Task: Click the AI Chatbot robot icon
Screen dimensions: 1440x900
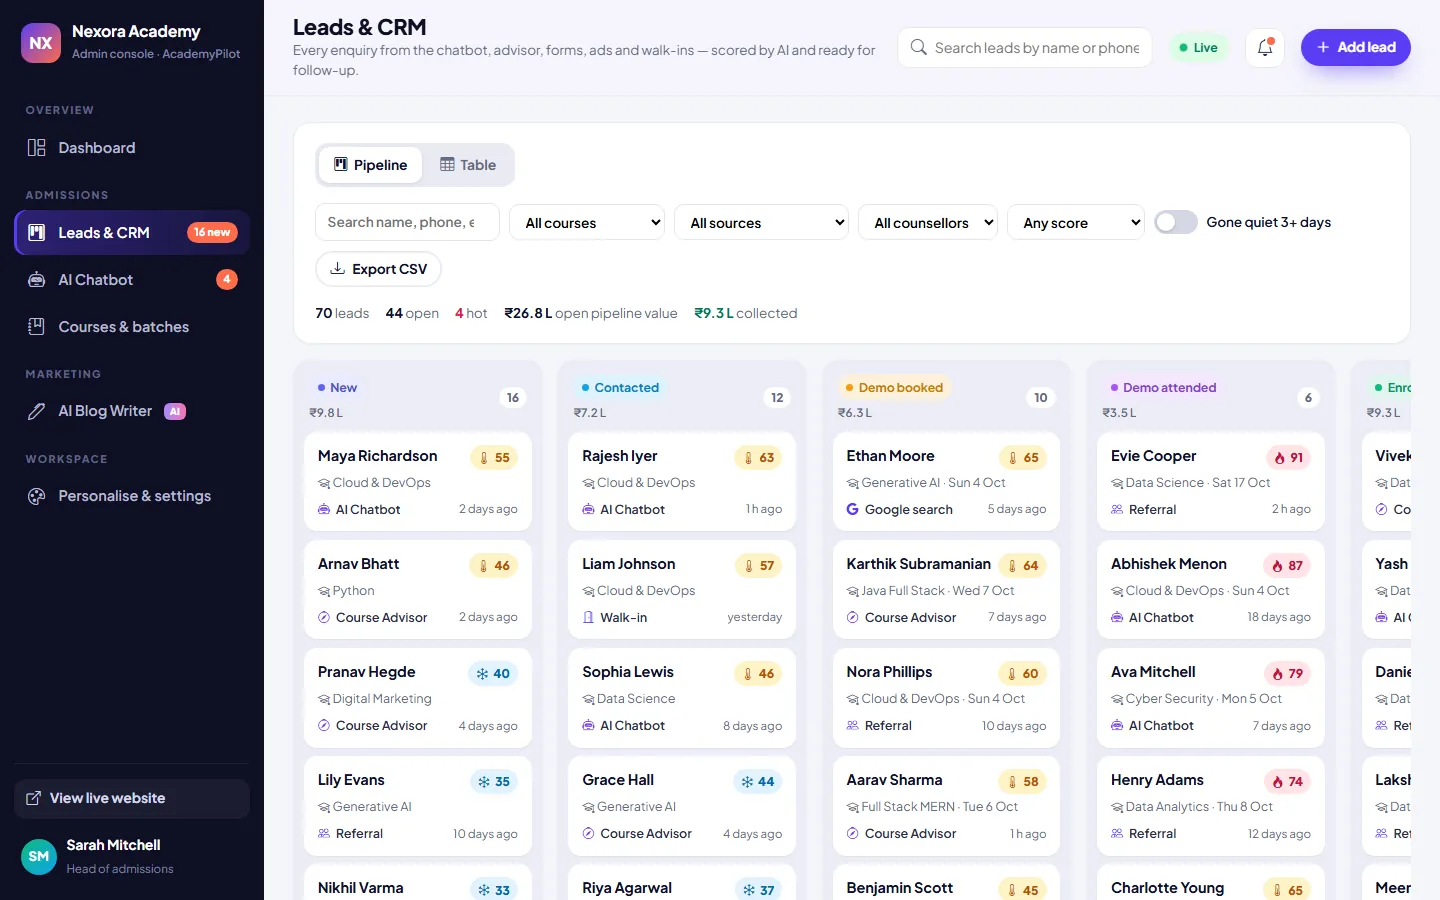Action: [37, 280]
